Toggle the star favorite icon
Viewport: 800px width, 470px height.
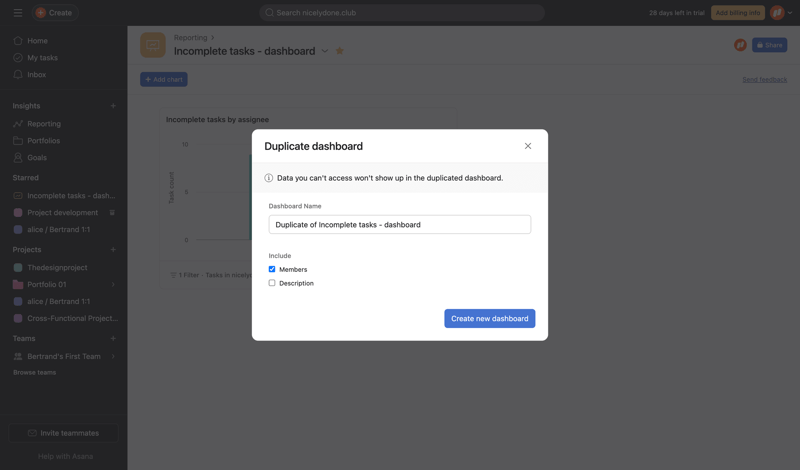coord(339,51)
